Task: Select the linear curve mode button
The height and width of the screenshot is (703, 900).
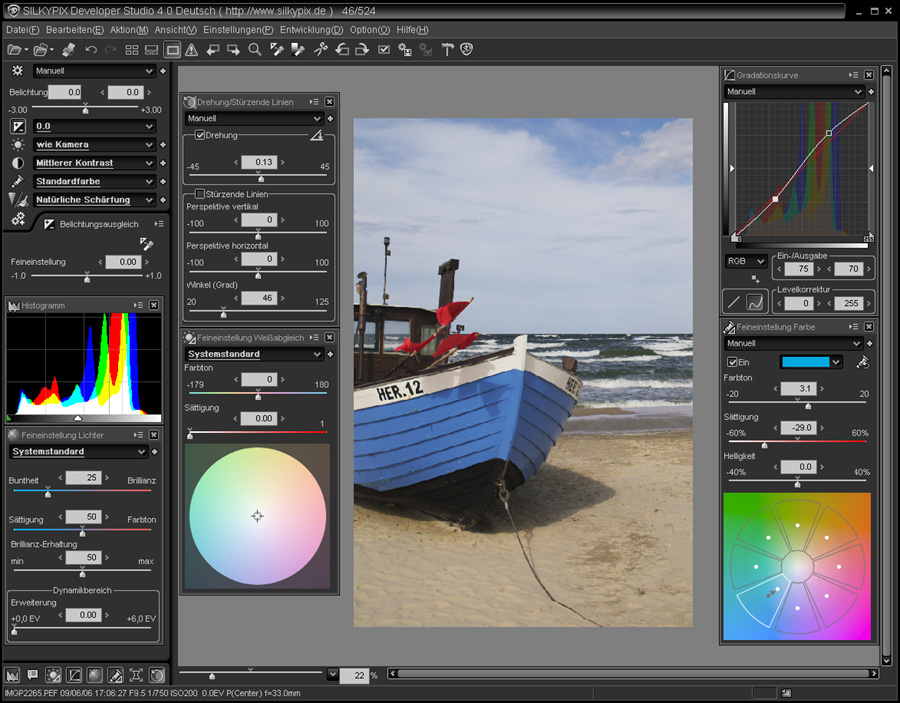Action: [734, 300]
